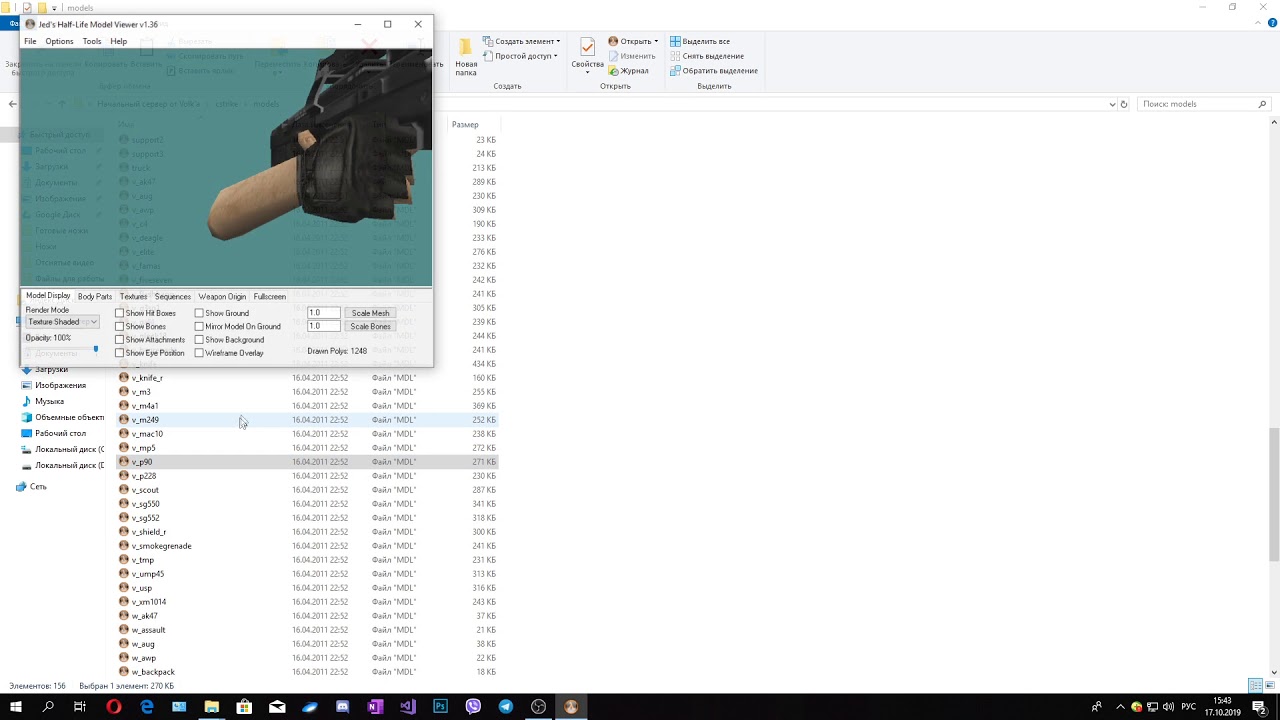Expand the Открыть dropdown arrow in ribbon
The image size is (1280, 720).
click(656, 42)
